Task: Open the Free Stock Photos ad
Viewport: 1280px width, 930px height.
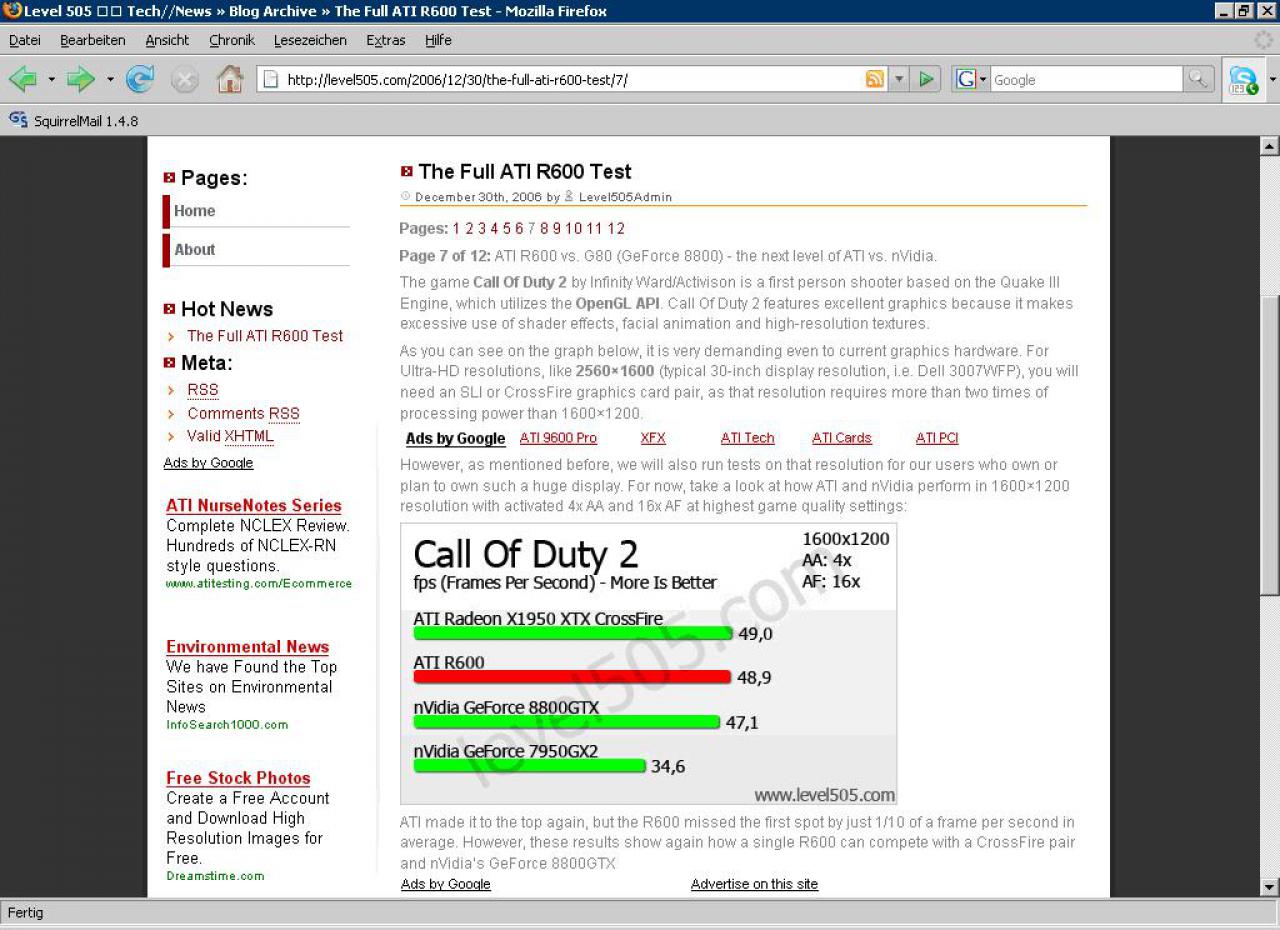Action: pos(238,778)
